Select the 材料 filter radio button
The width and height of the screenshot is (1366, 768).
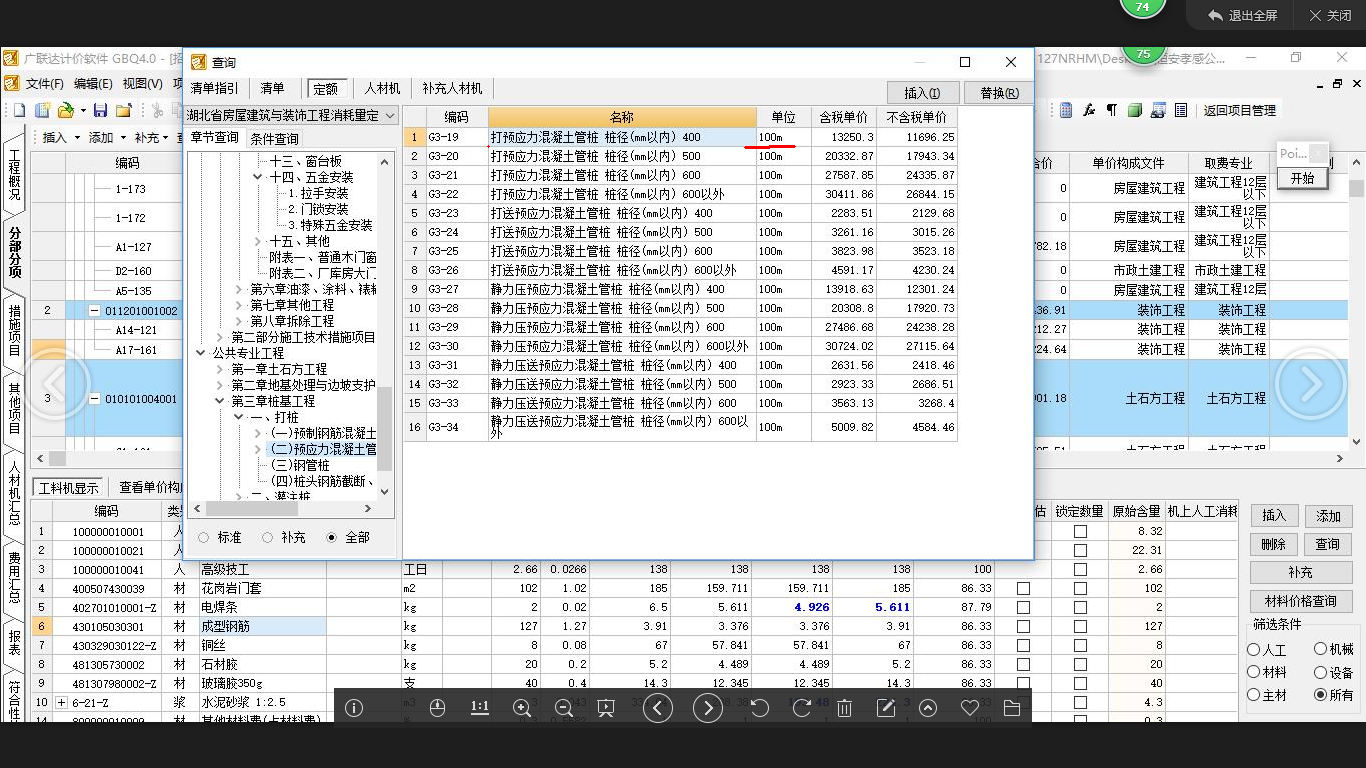point(1254,673)
